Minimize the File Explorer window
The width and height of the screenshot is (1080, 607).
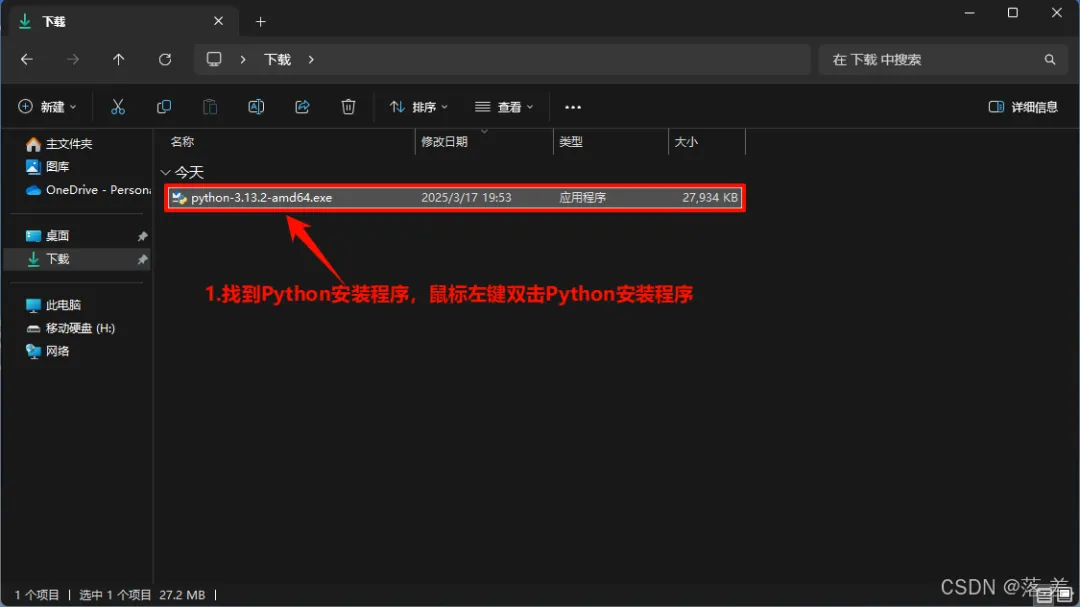point(969,13)
